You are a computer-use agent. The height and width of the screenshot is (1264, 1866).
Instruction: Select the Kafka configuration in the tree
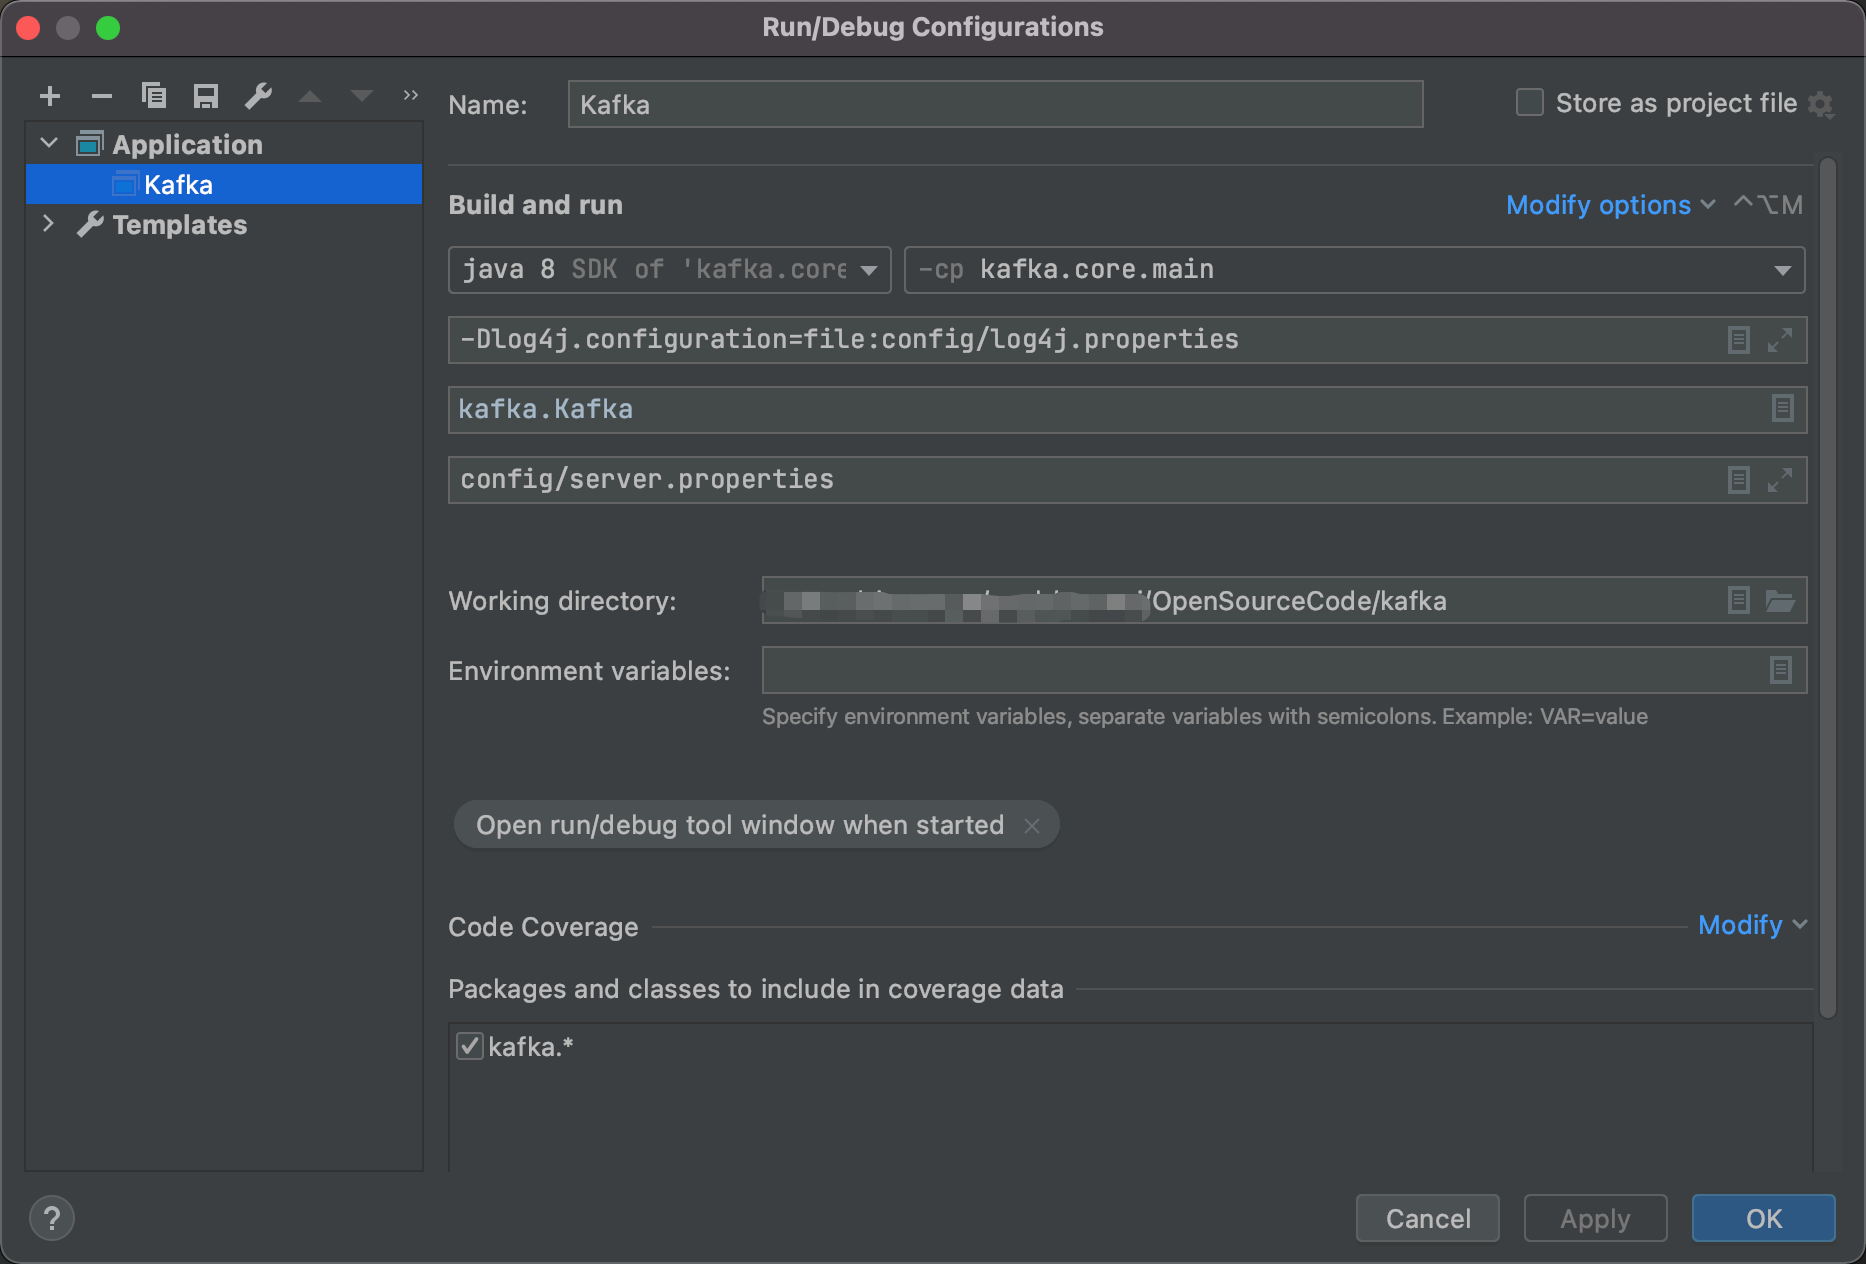click(224, 184)
